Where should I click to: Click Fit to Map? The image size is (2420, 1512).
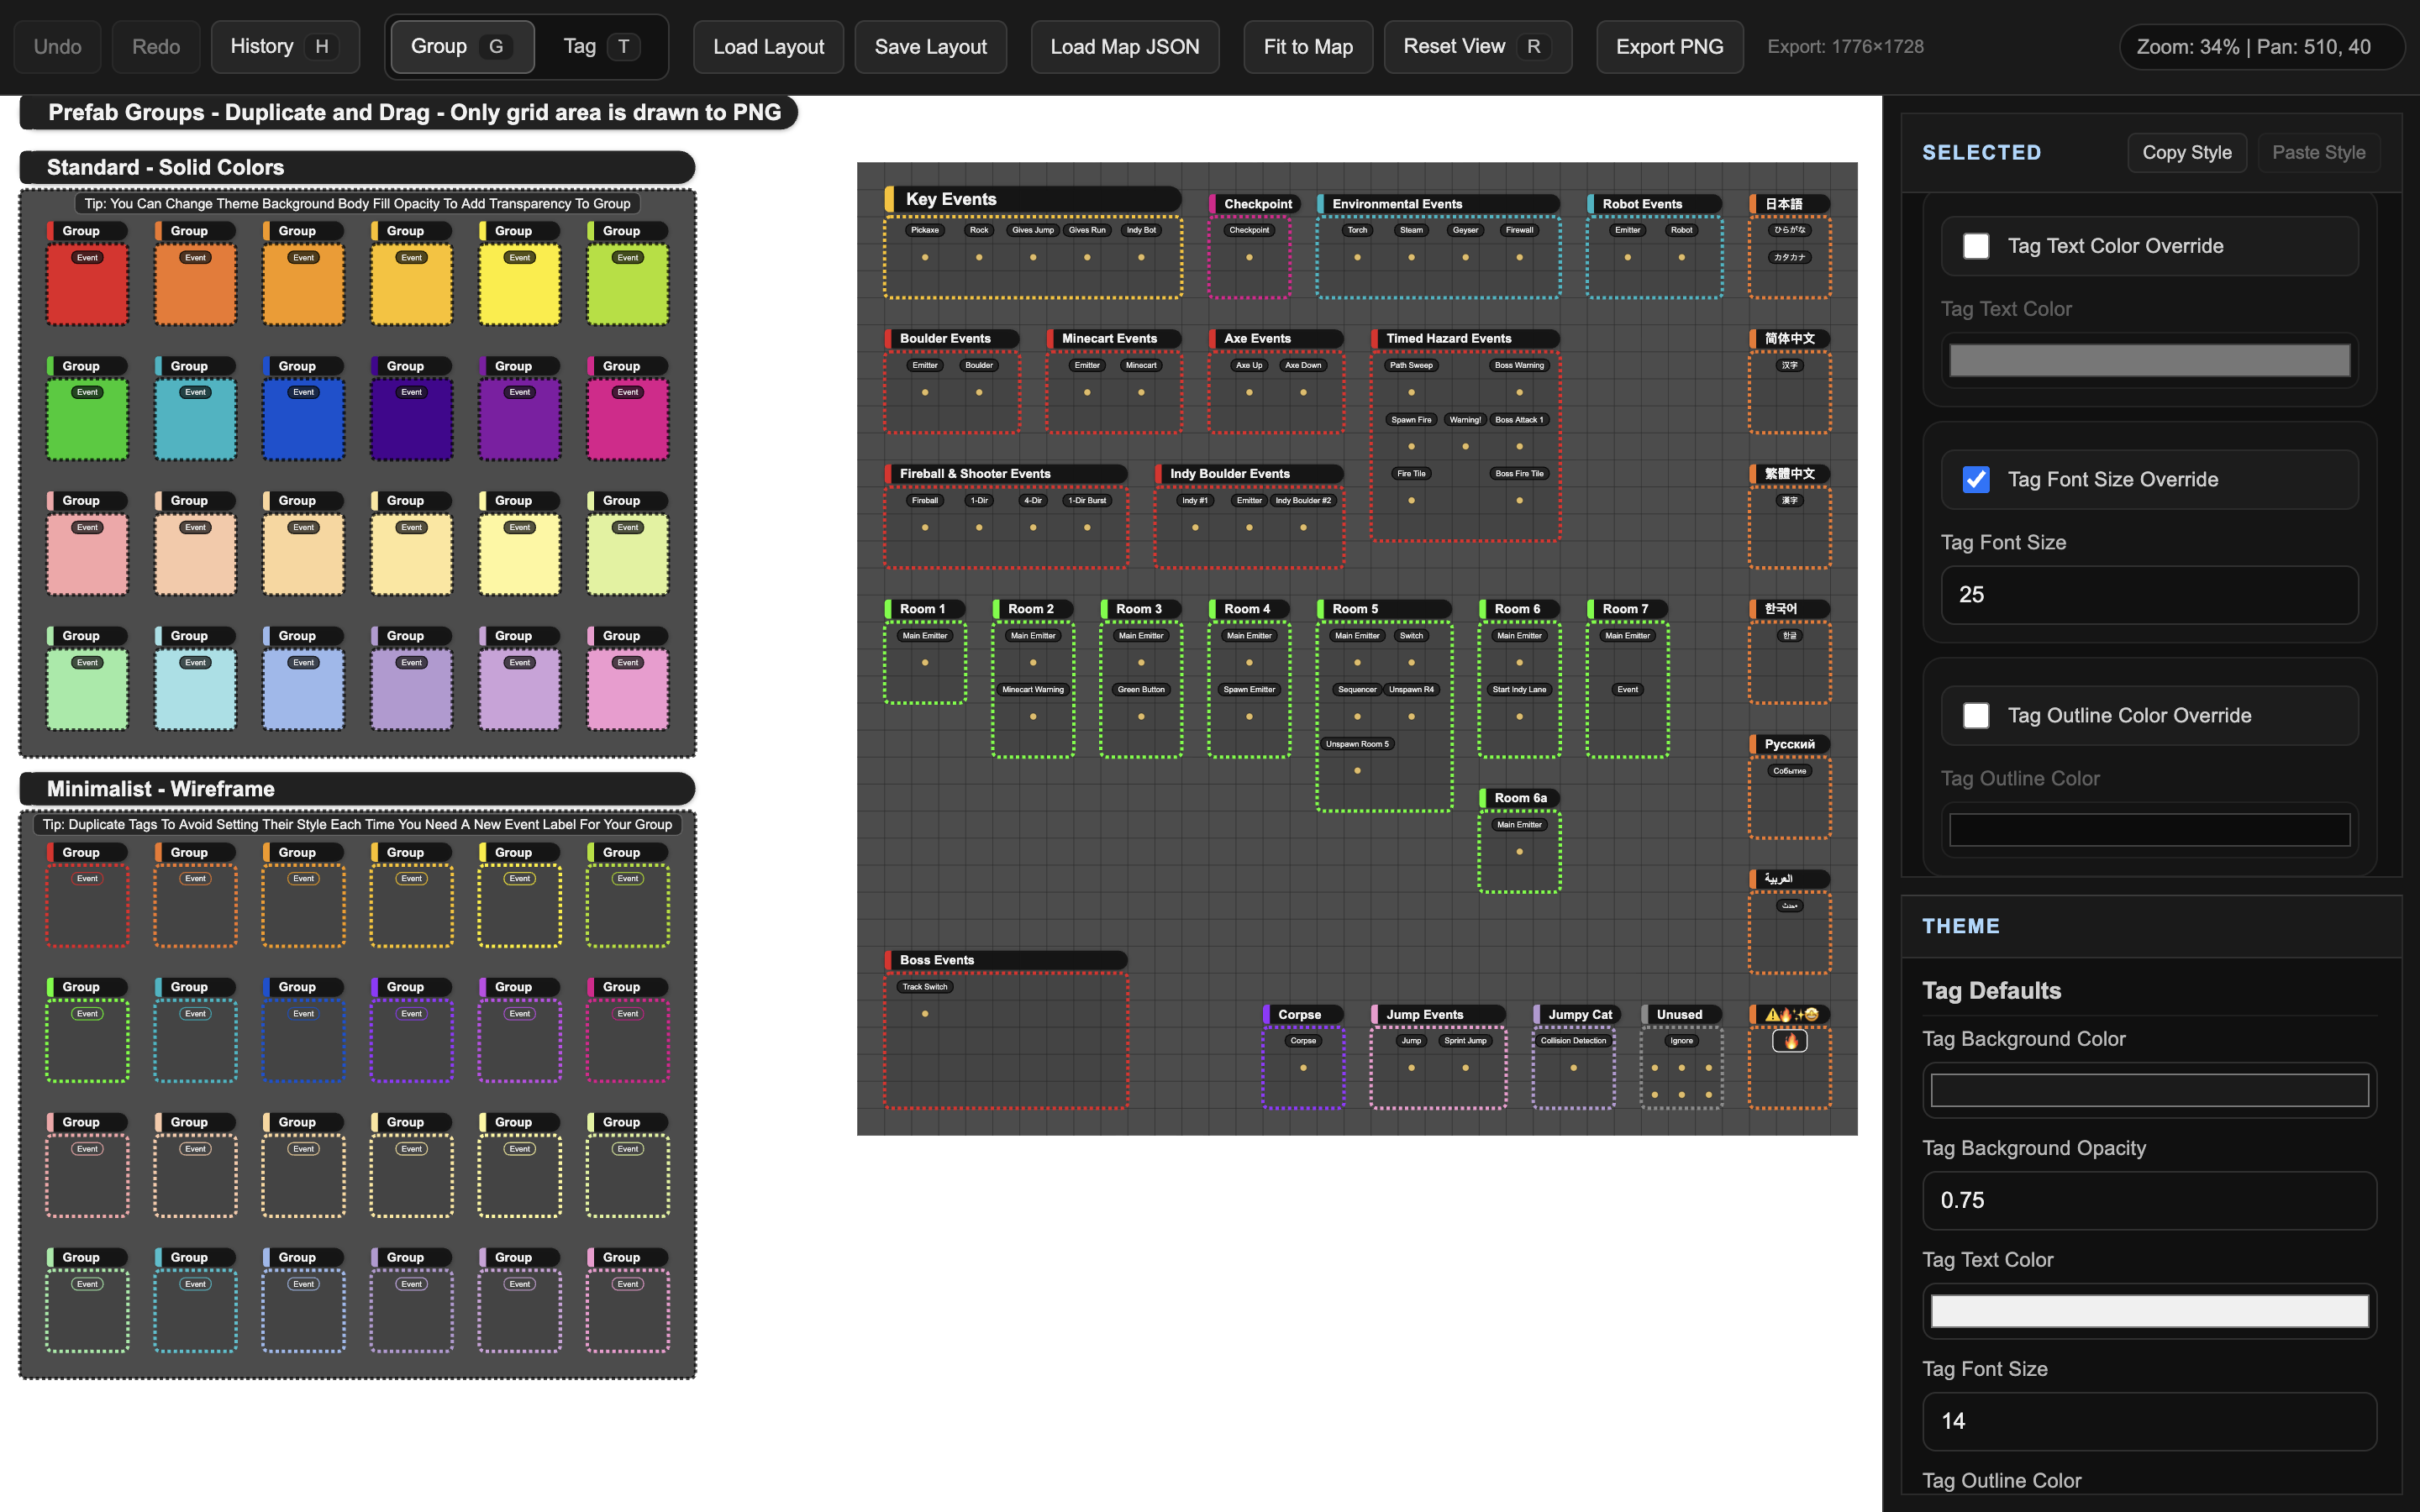pyautogui.click(x=1307, y=47)
